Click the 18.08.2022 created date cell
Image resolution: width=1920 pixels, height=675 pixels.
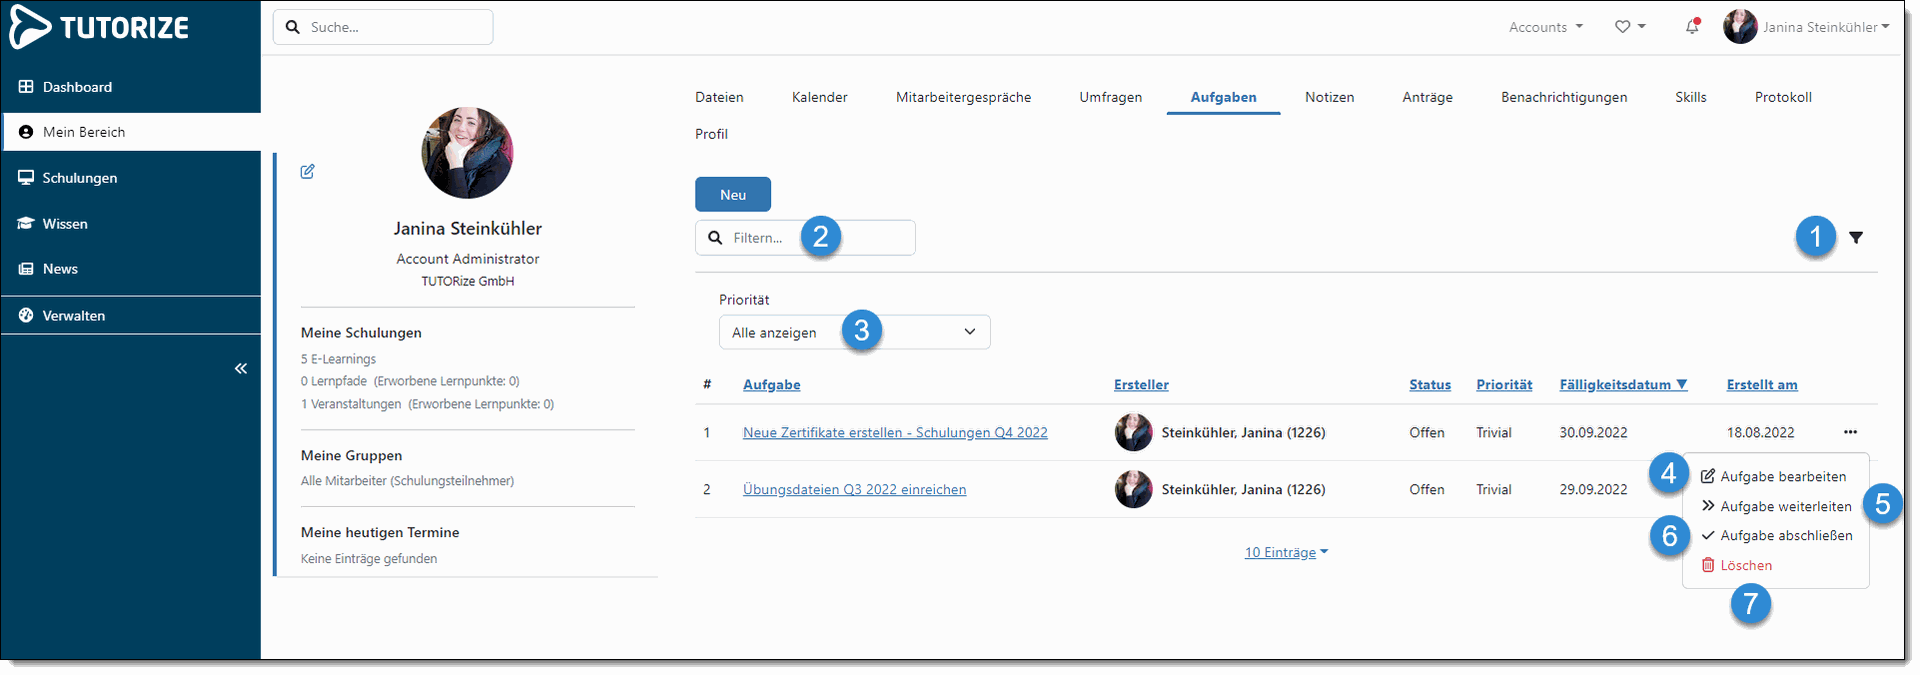tap(1760, 433)
